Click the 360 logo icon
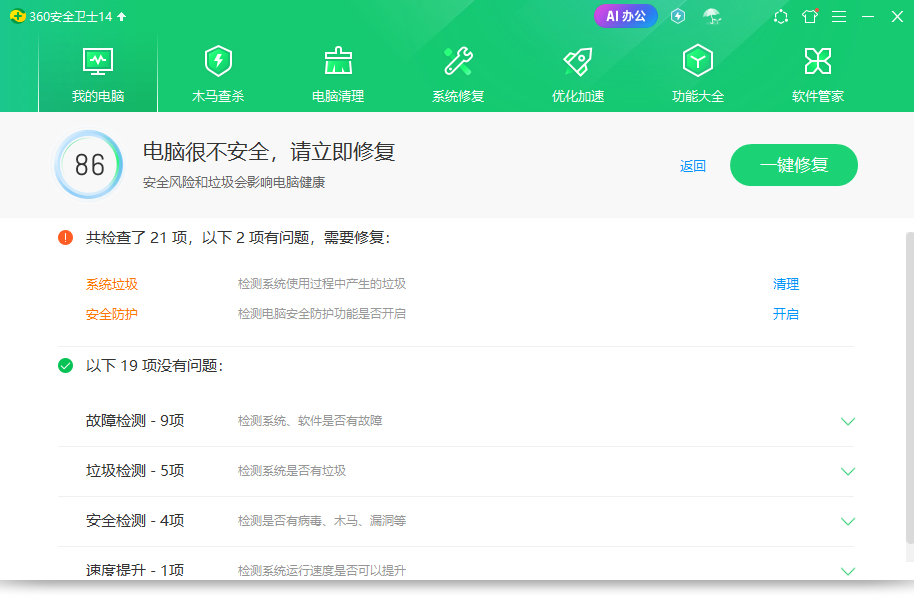 pos(17,16)
